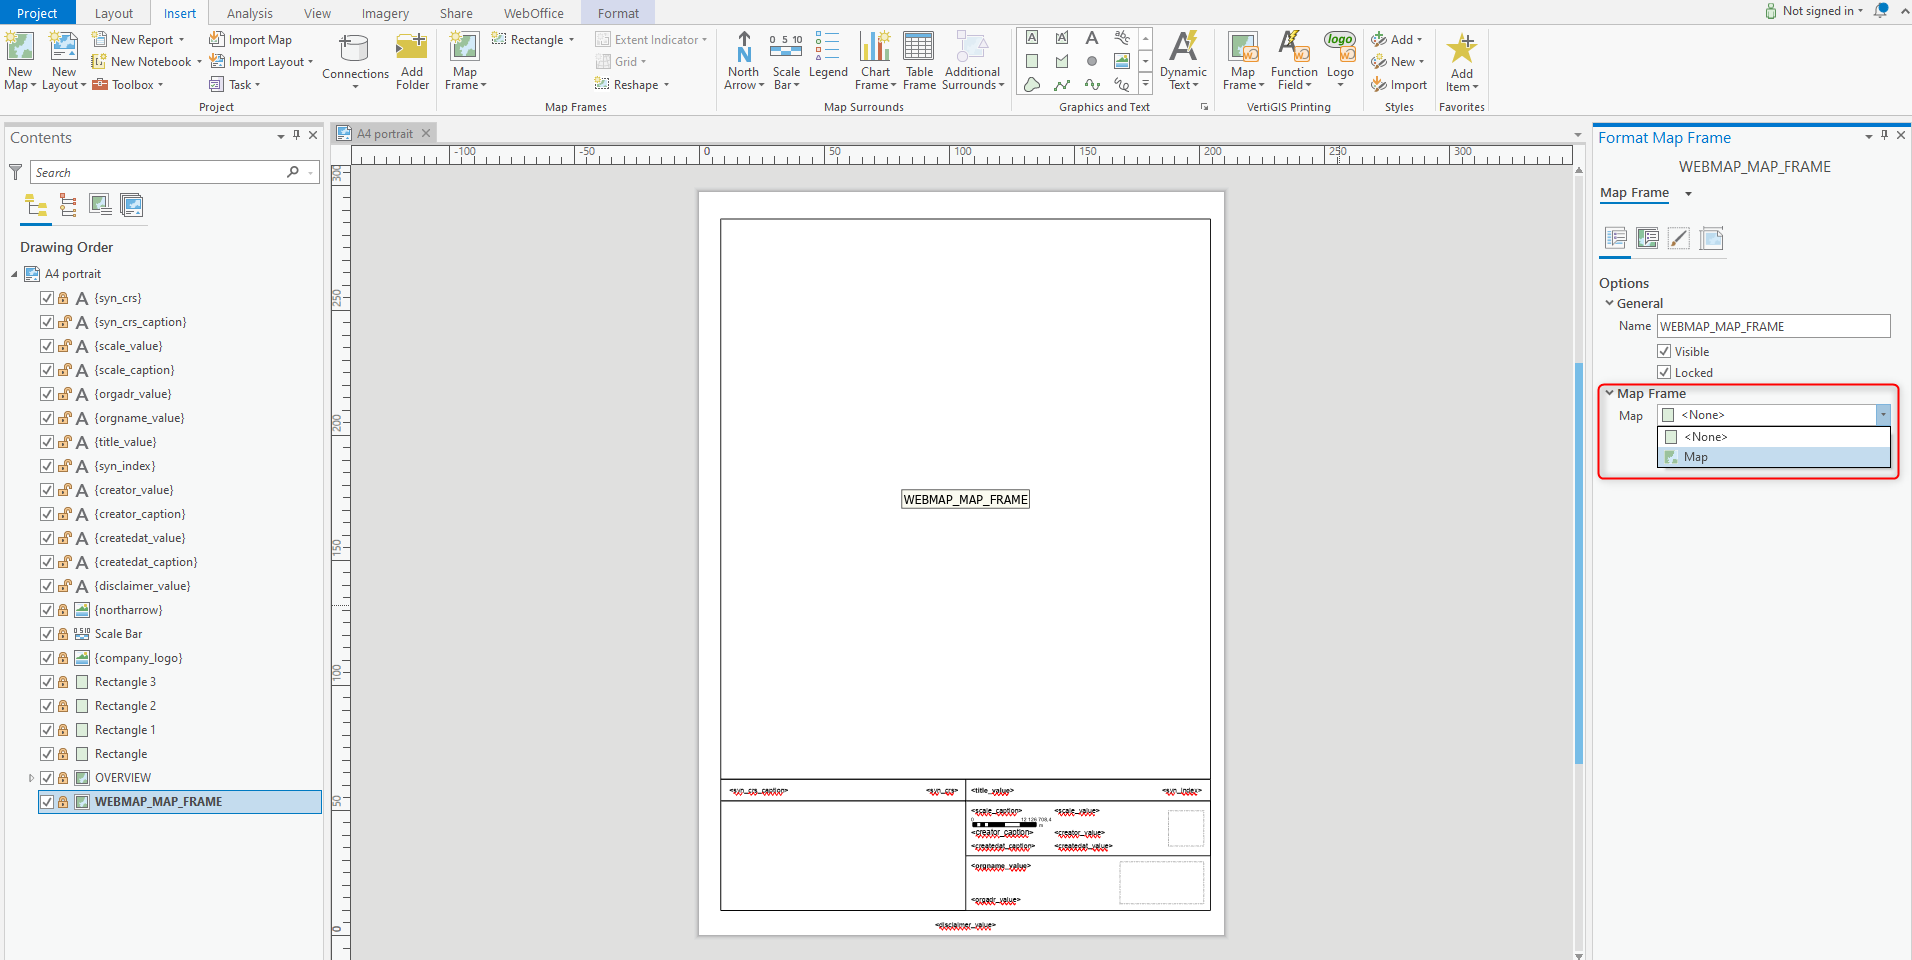Hide the Scale Bar item in Contents
This screenshot has height=960, width=1912.
tap(46, 633)
